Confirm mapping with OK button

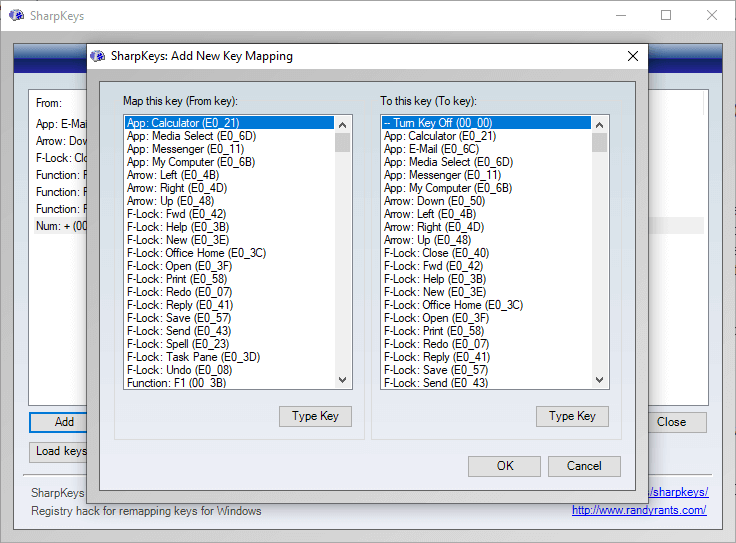coord(505,466)
